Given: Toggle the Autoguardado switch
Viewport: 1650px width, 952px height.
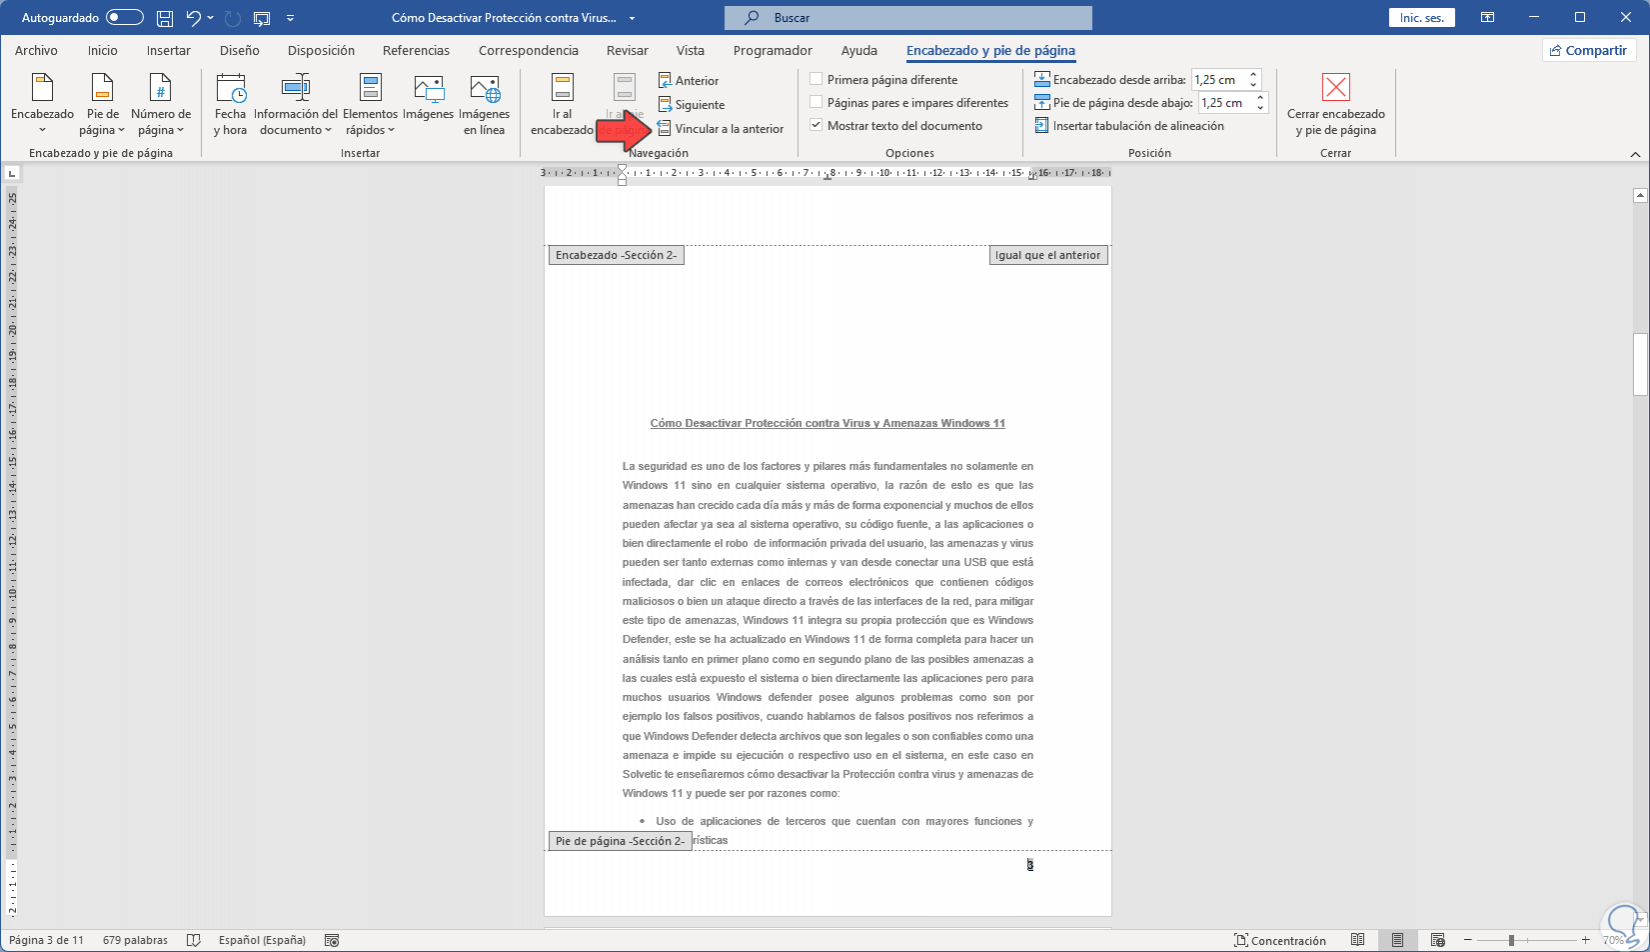Looking at the screenshot, I should pos(125,18).
